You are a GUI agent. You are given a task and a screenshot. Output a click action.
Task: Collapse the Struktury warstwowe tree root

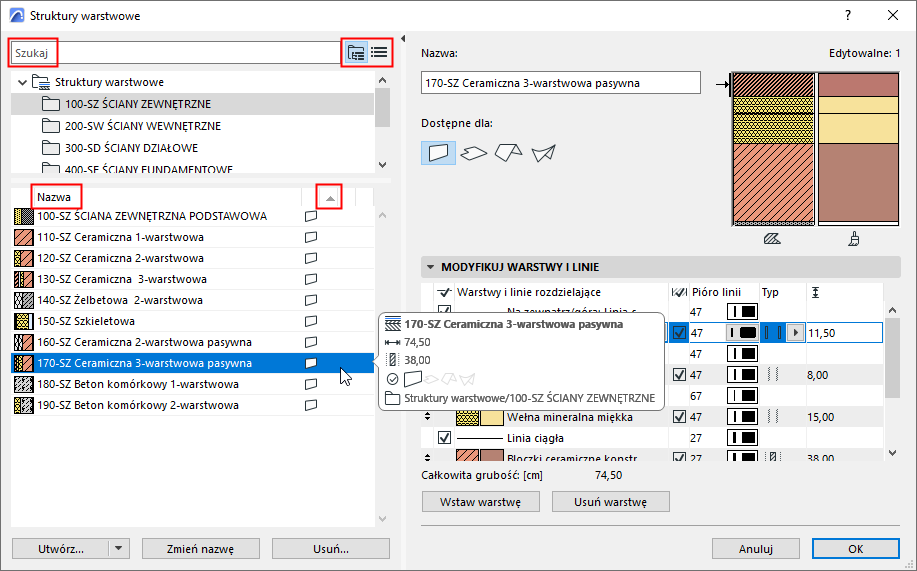tap(22, 82)
